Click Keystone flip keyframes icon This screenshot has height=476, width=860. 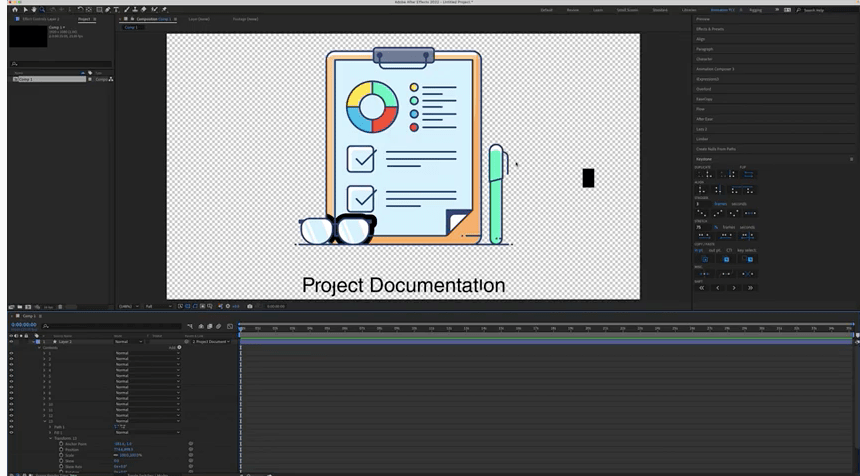pyautogui.click(x=748, y=174)
